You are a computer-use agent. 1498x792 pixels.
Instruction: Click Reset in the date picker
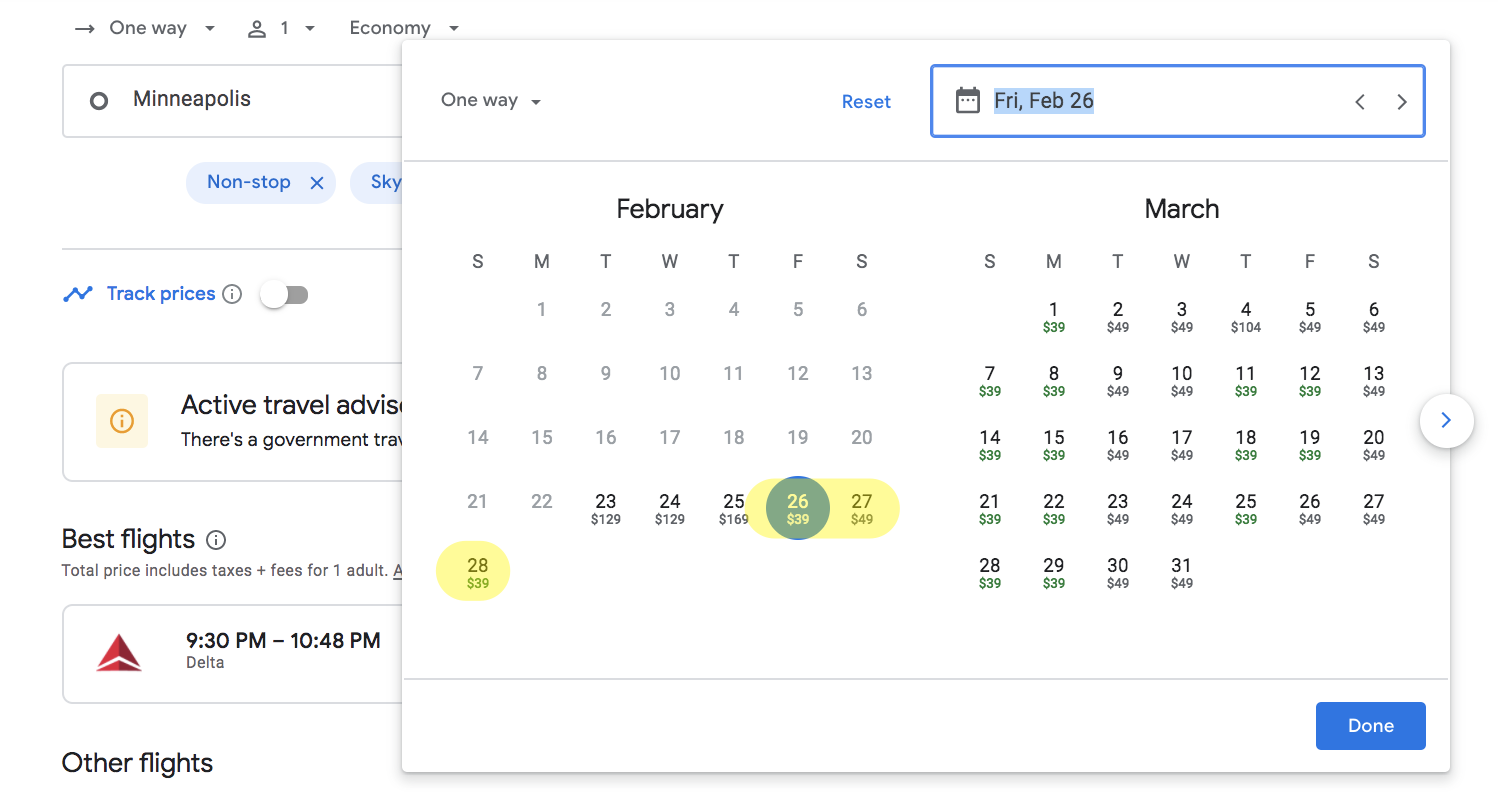(866, 101)
